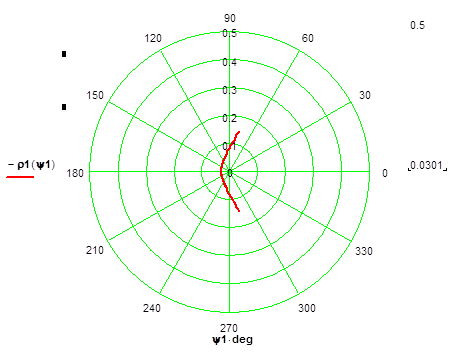
Task: Click the 0.3 radial tick label
Action: pyautogui.click(x=230, y=90)
